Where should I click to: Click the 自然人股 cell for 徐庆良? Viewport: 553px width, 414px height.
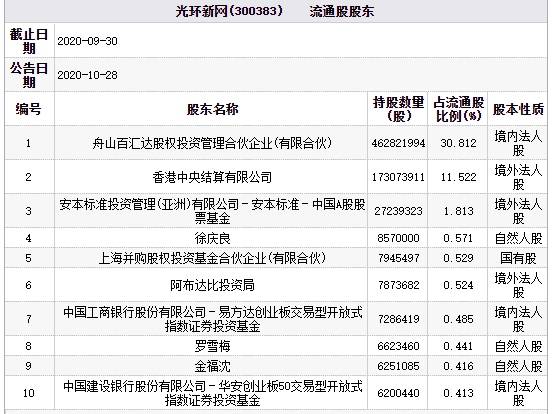(518, 238)
